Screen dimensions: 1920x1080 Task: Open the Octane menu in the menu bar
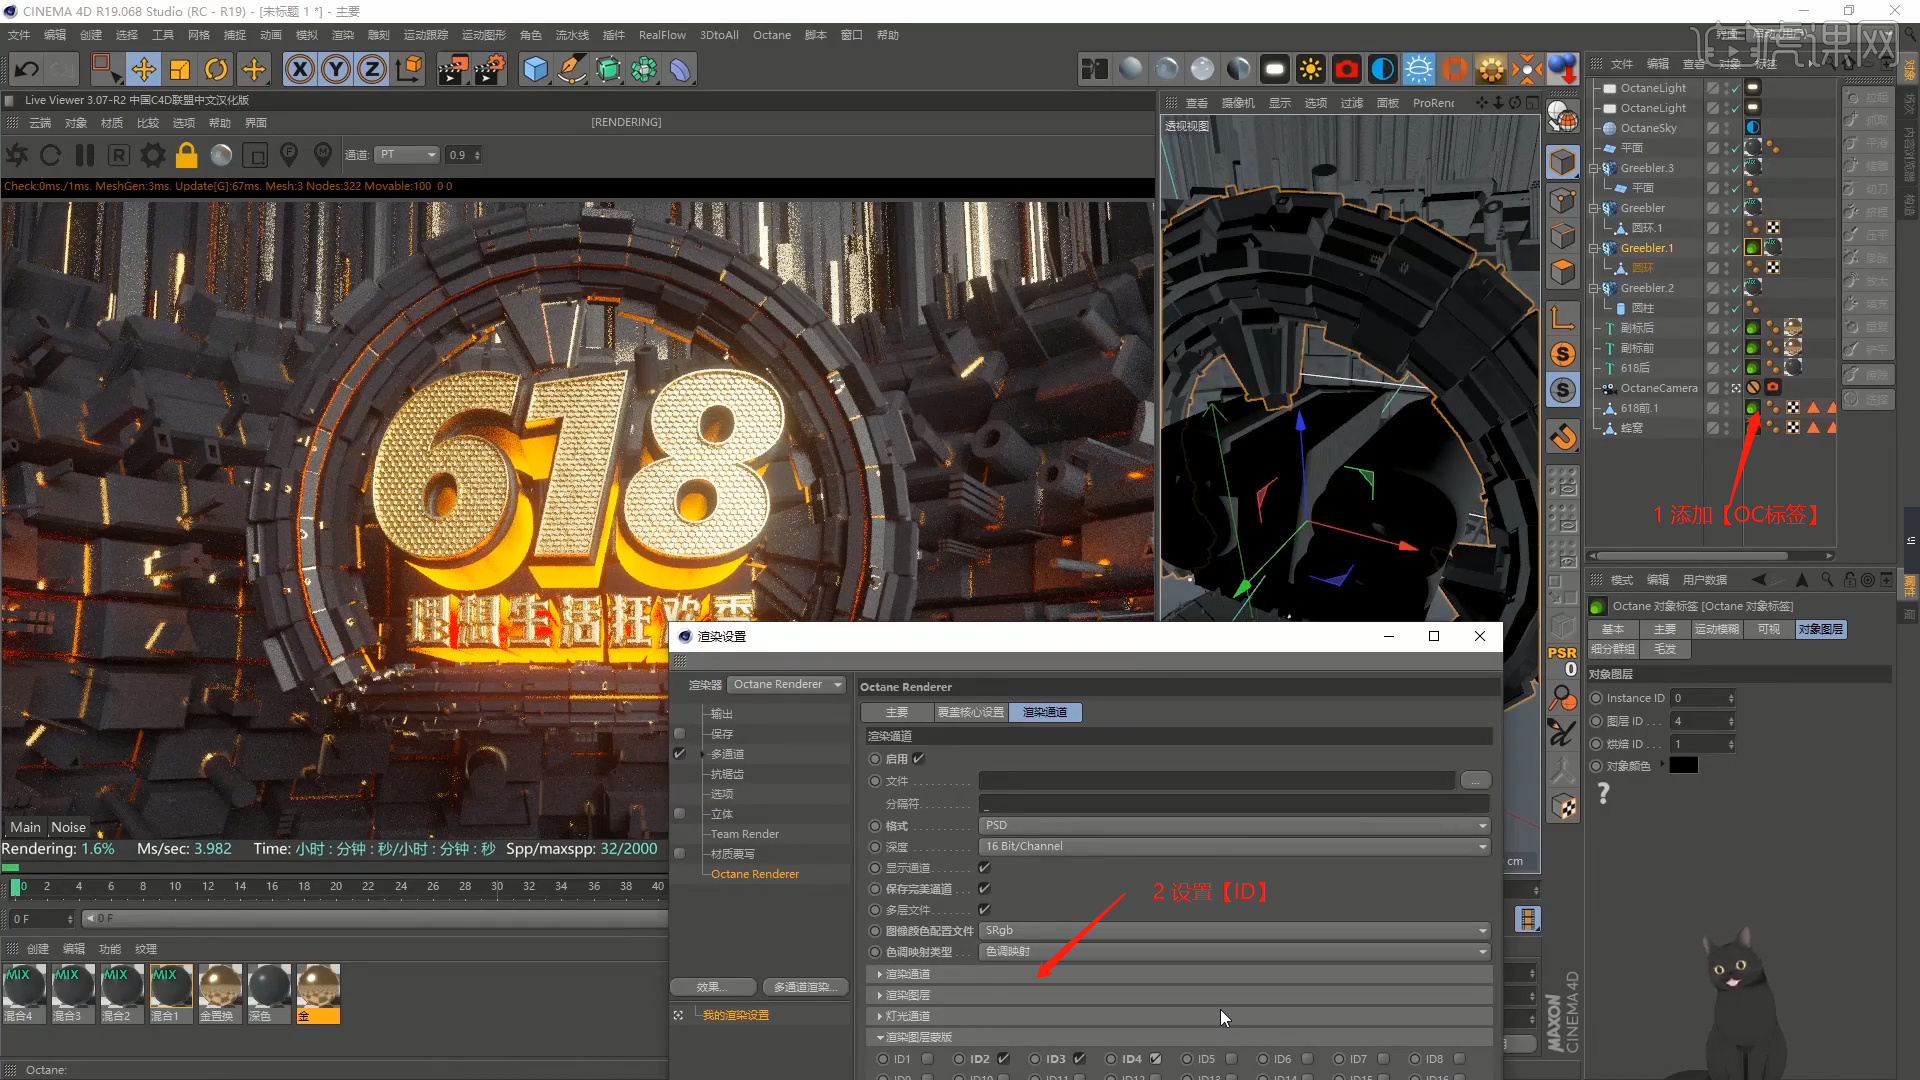(x=771, y=34)
